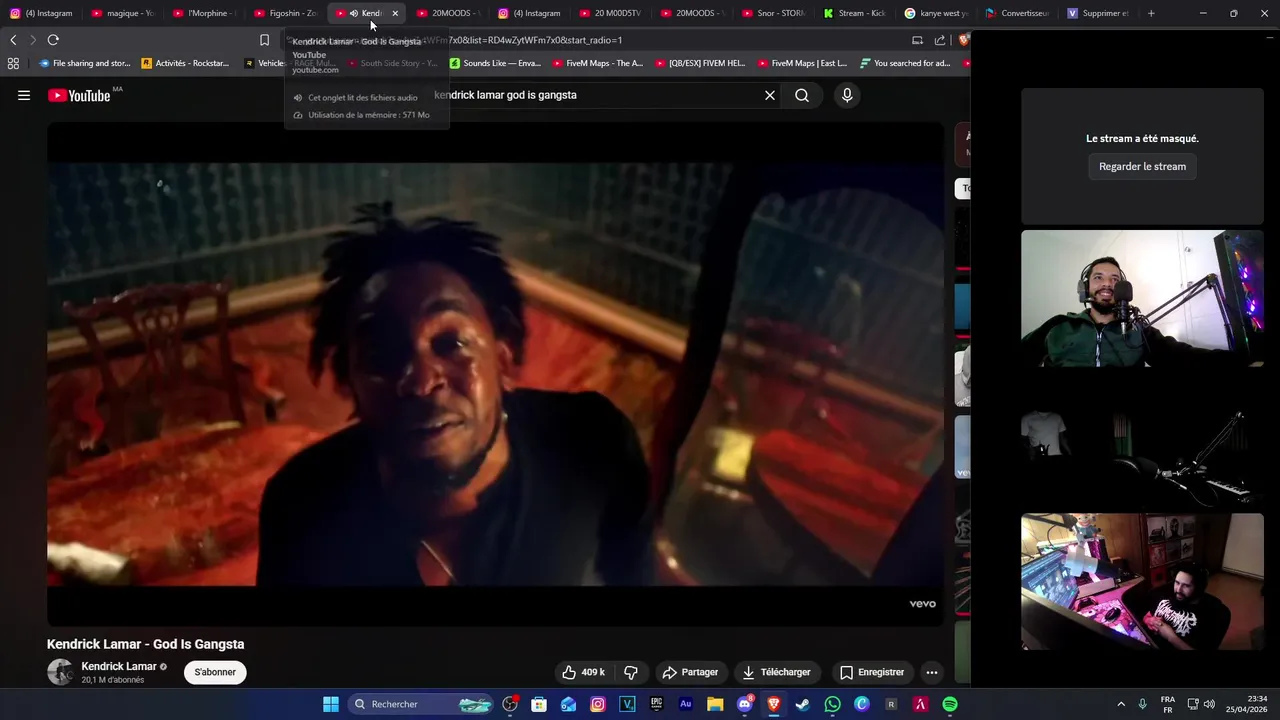The image size is (1280, 720).
Task: Bookmark this page with the bookmark icon
Action: pos(264,40)
